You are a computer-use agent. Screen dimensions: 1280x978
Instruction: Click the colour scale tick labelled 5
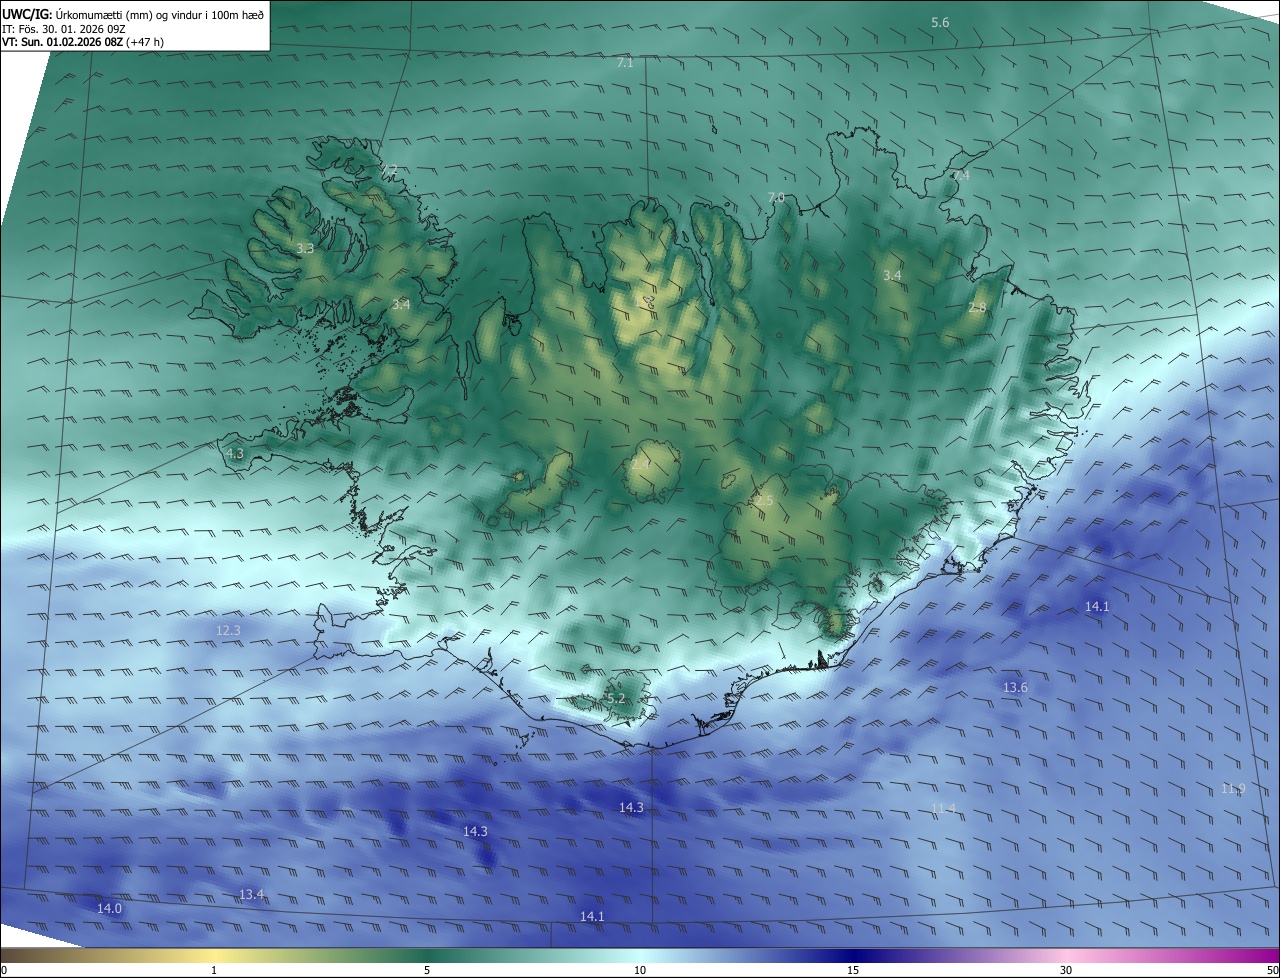(x=427, y=970)
